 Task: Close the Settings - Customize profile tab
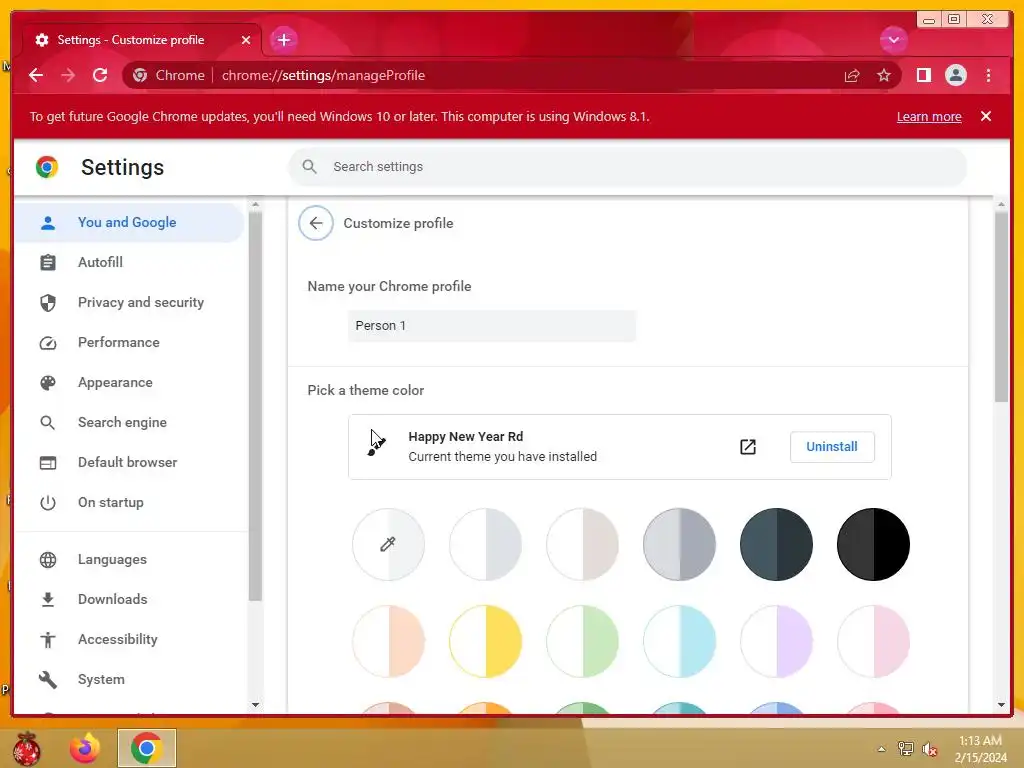click(x=246, y=40)
